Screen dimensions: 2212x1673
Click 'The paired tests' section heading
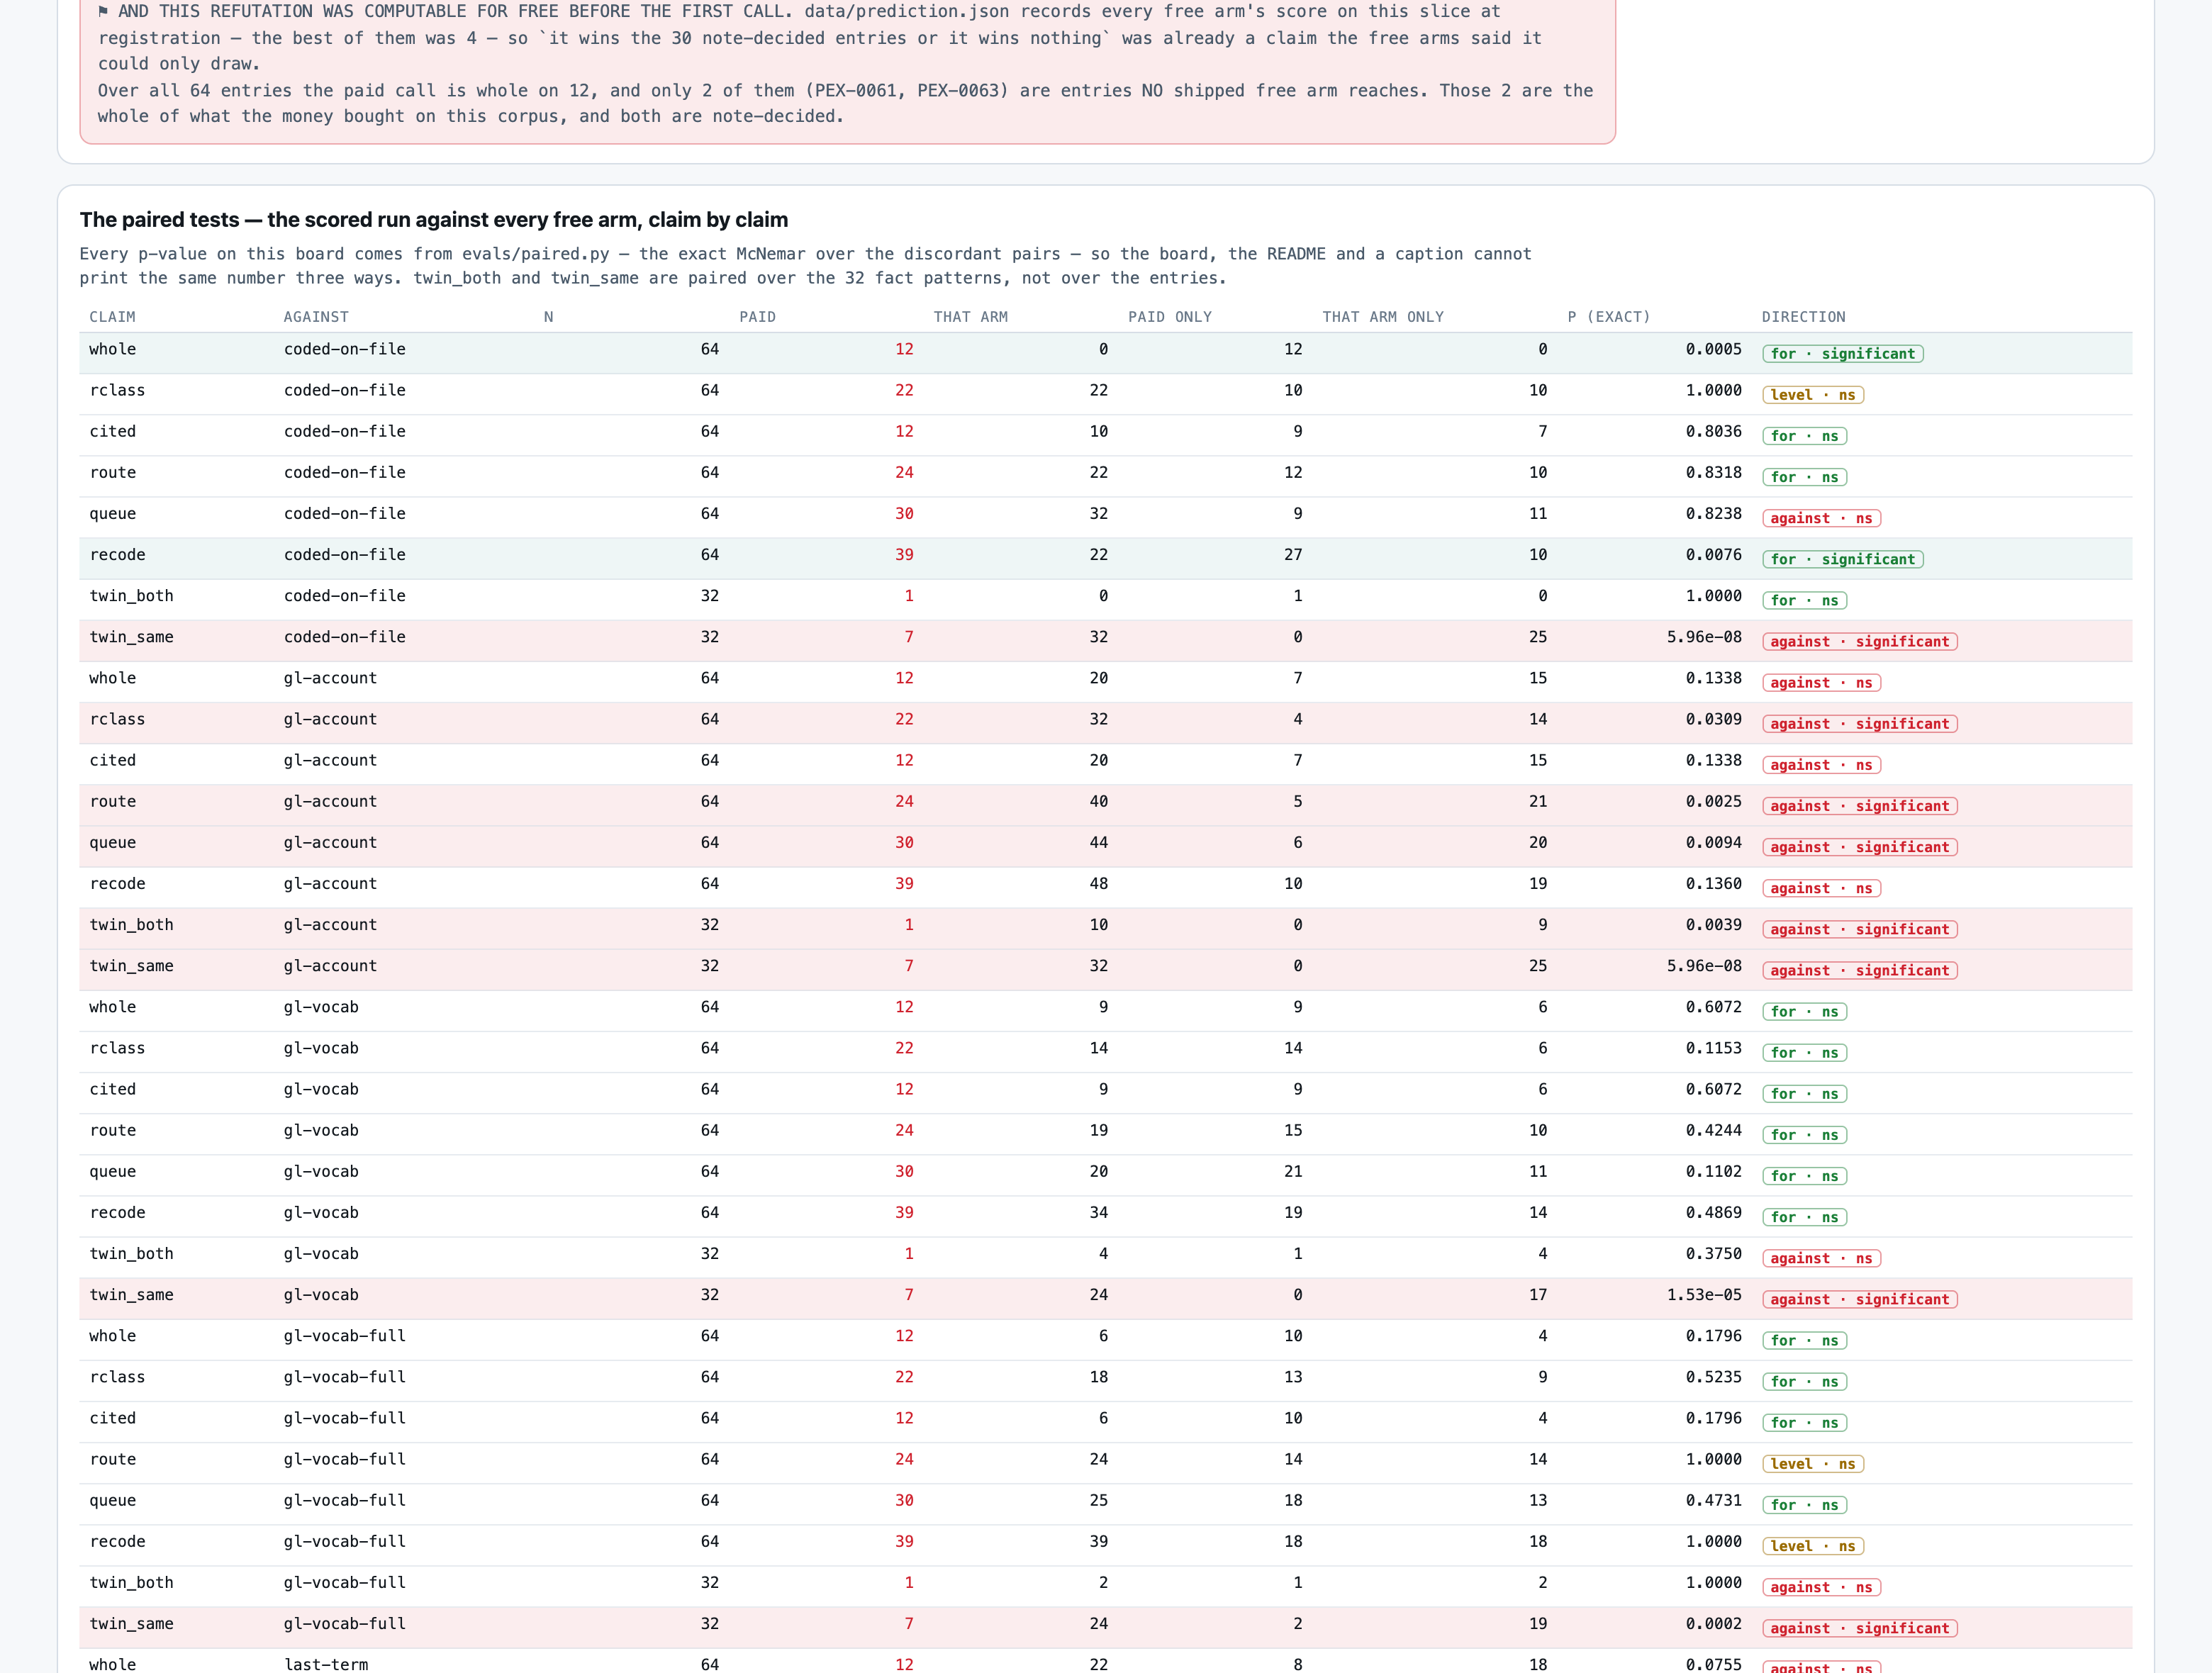[433, 220]
